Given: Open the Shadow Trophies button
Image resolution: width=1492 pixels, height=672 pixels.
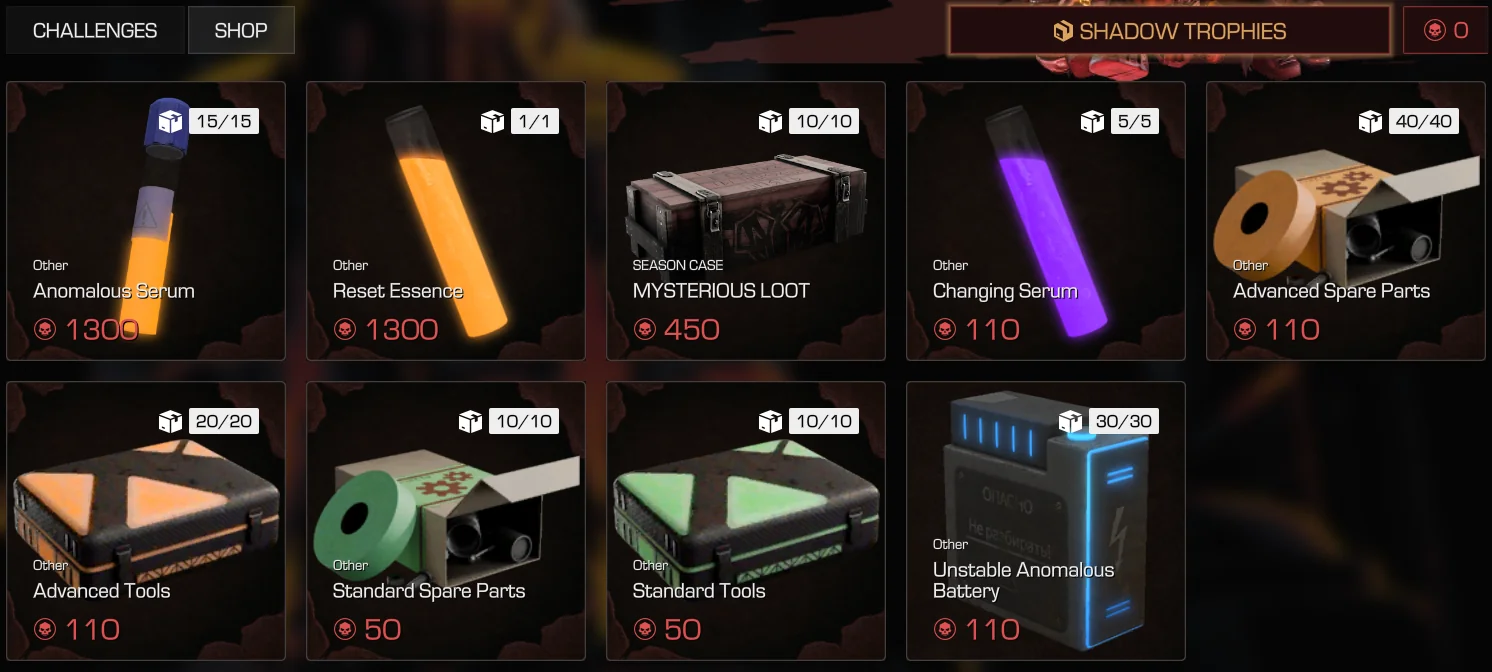Looking at the screenshot, I should pos(1169,31).
